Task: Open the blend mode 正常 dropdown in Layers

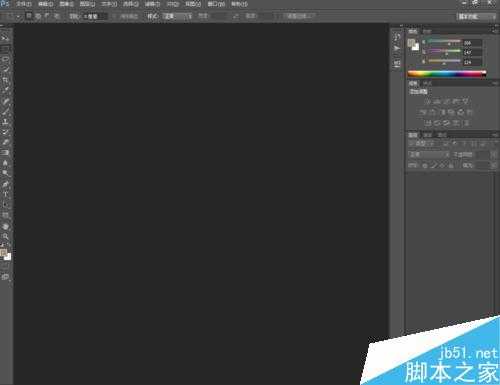Action: pos(429,155)
